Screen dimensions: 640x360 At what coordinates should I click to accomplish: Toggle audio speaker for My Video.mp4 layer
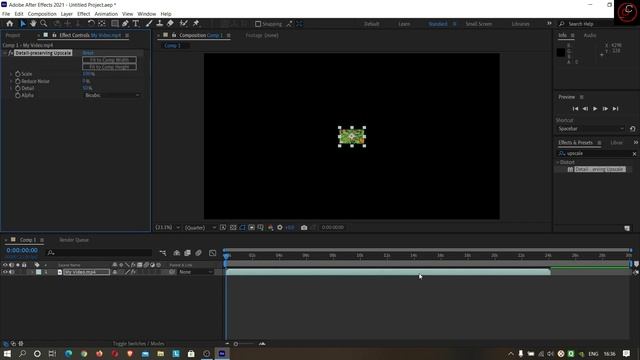11,272
